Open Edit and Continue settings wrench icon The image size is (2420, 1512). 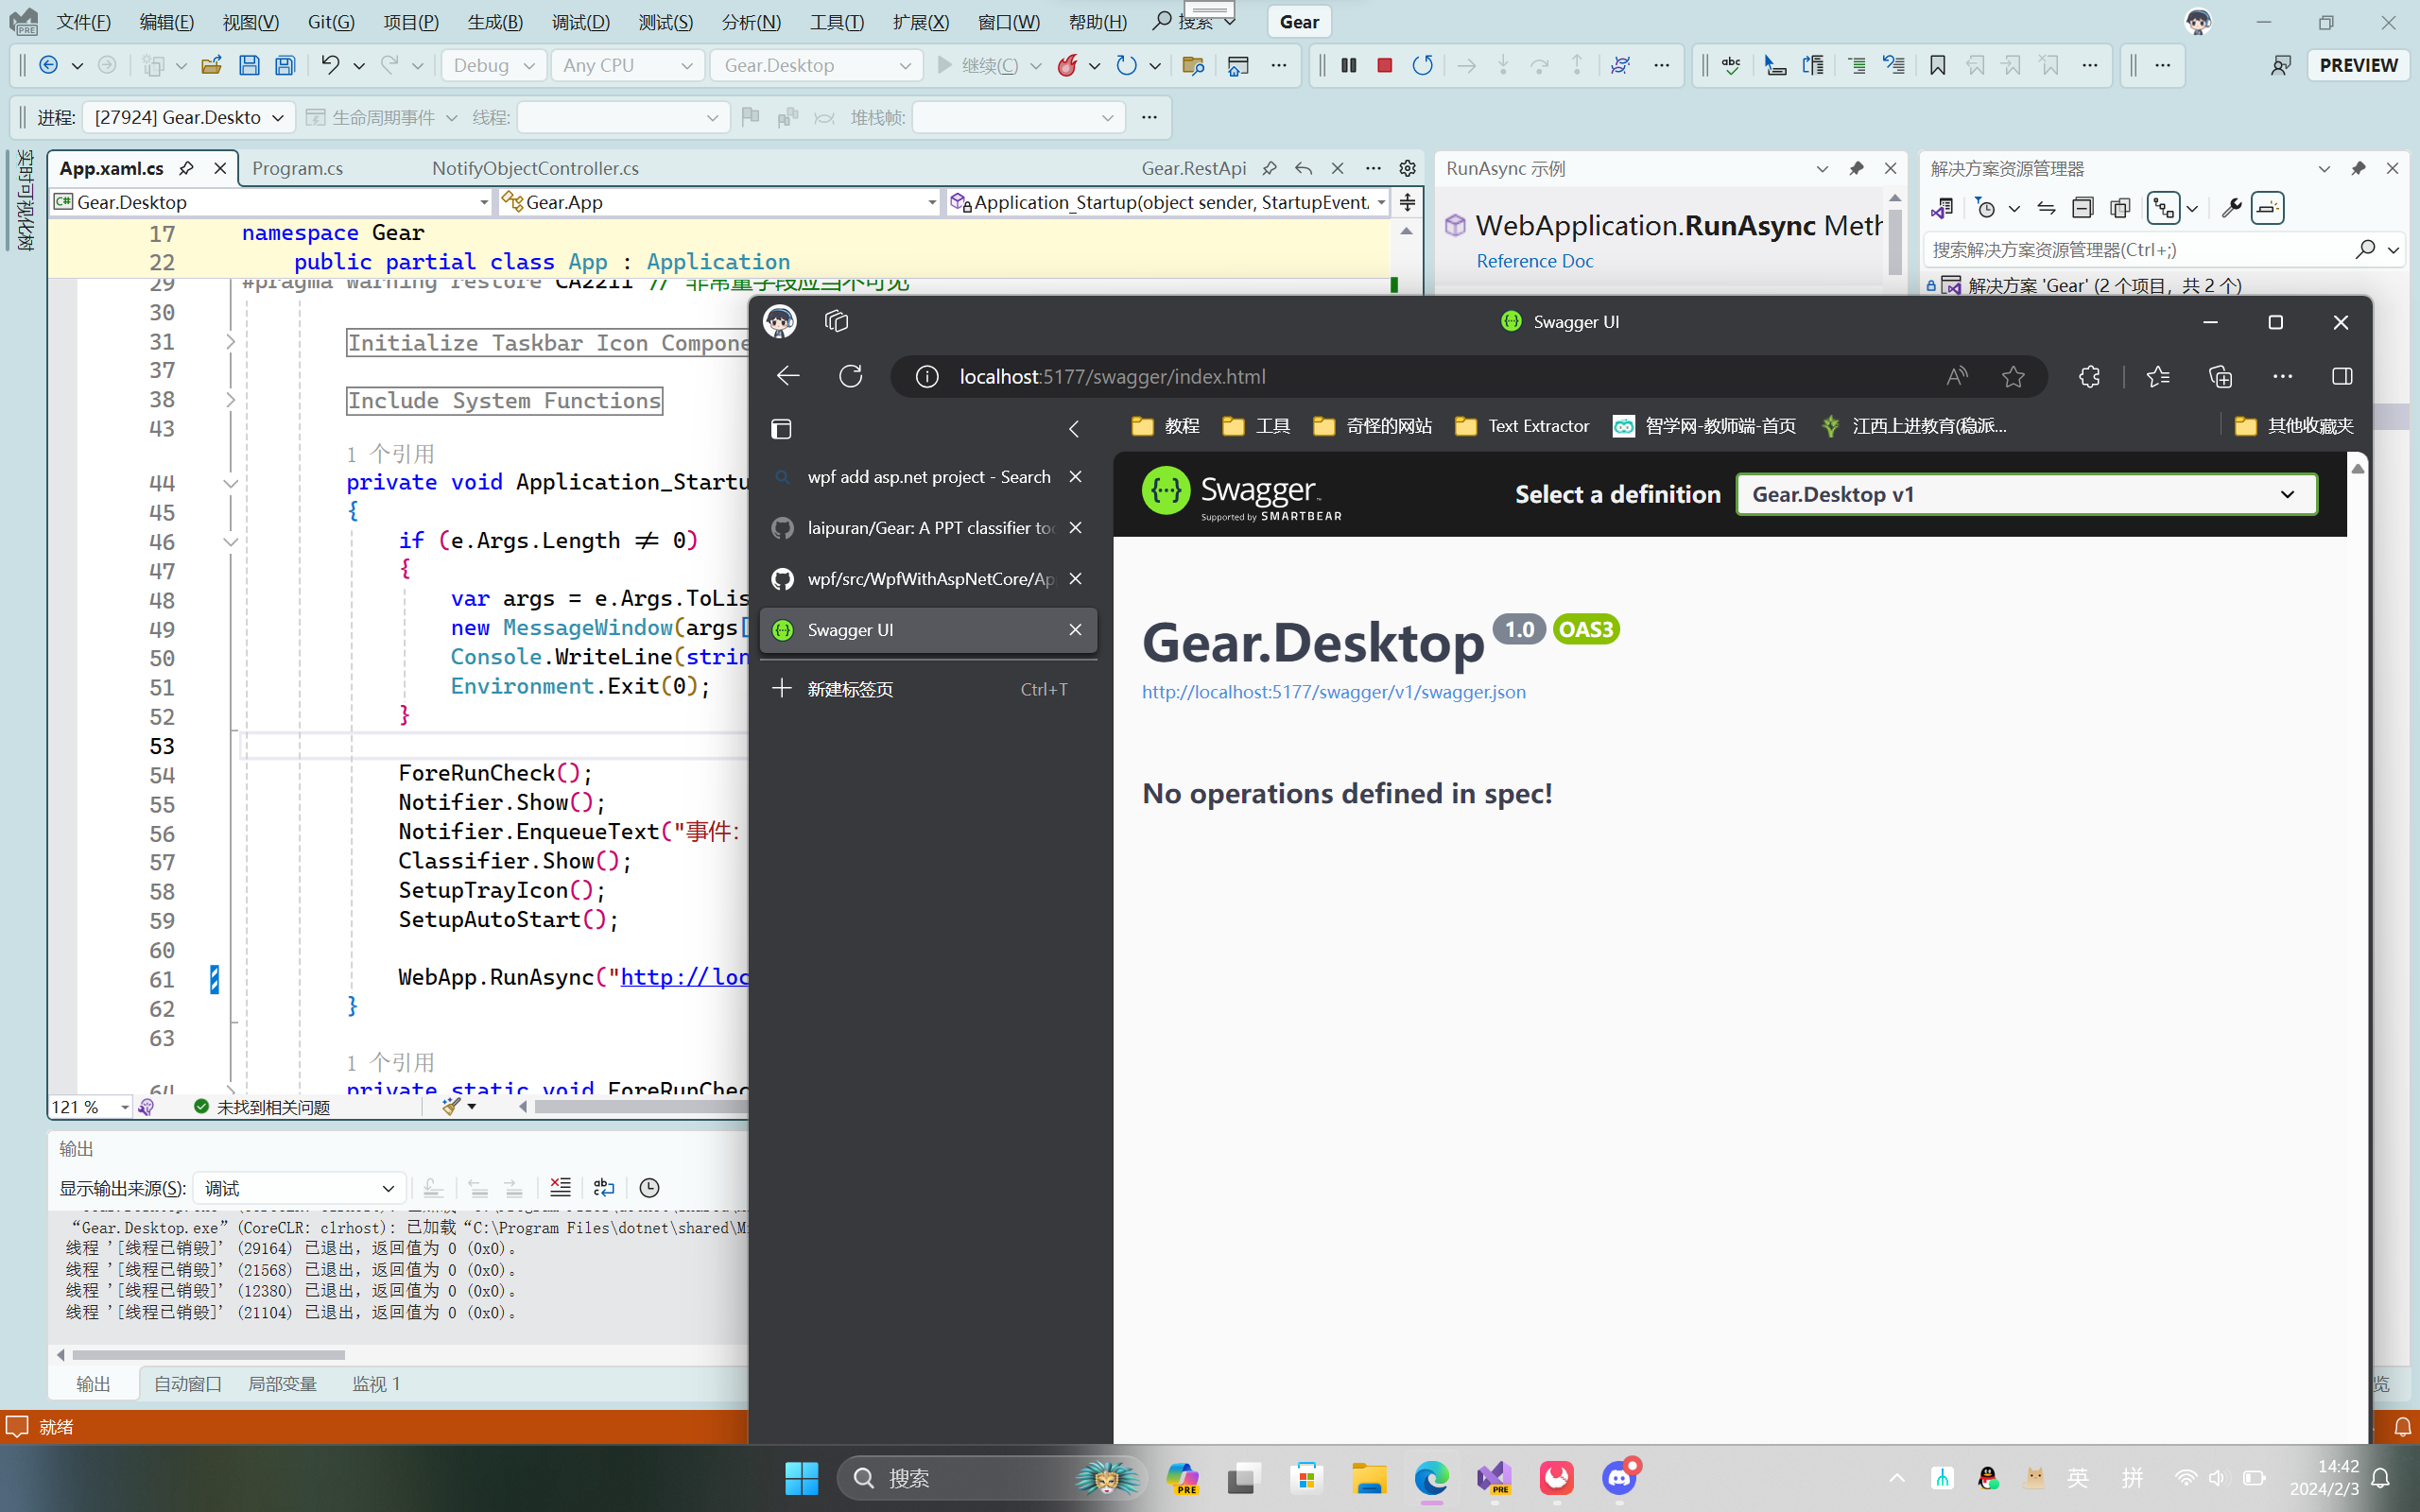click(2231, 207)
